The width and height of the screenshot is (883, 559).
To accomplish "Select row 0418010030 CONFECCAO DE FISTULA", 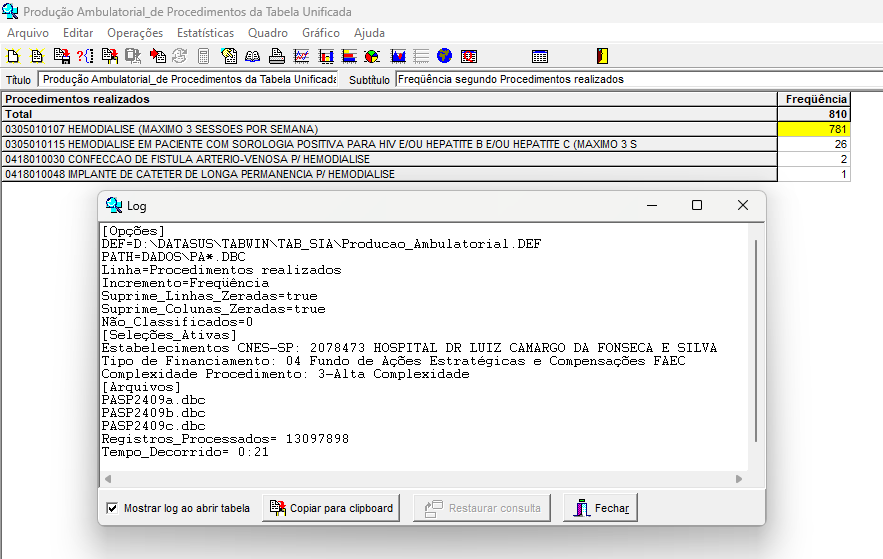I will [x=389, y=159].
